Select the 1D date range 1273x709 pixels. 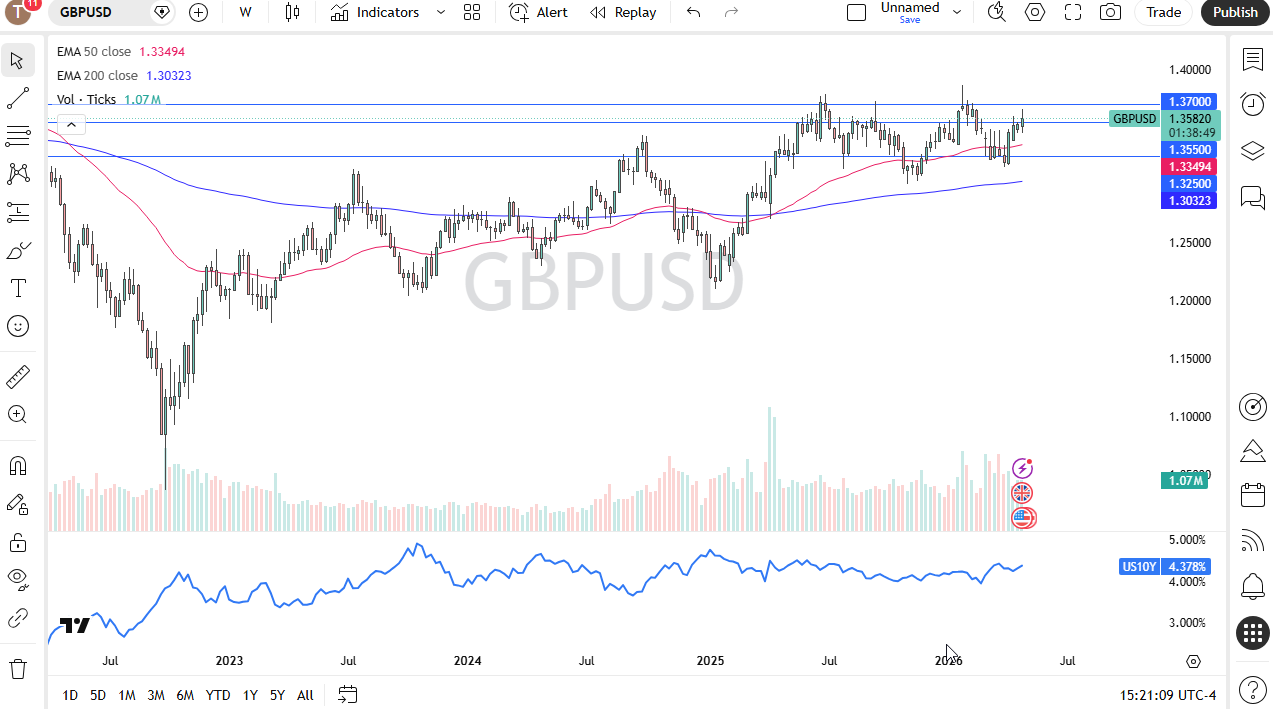[x=70, y=695]
